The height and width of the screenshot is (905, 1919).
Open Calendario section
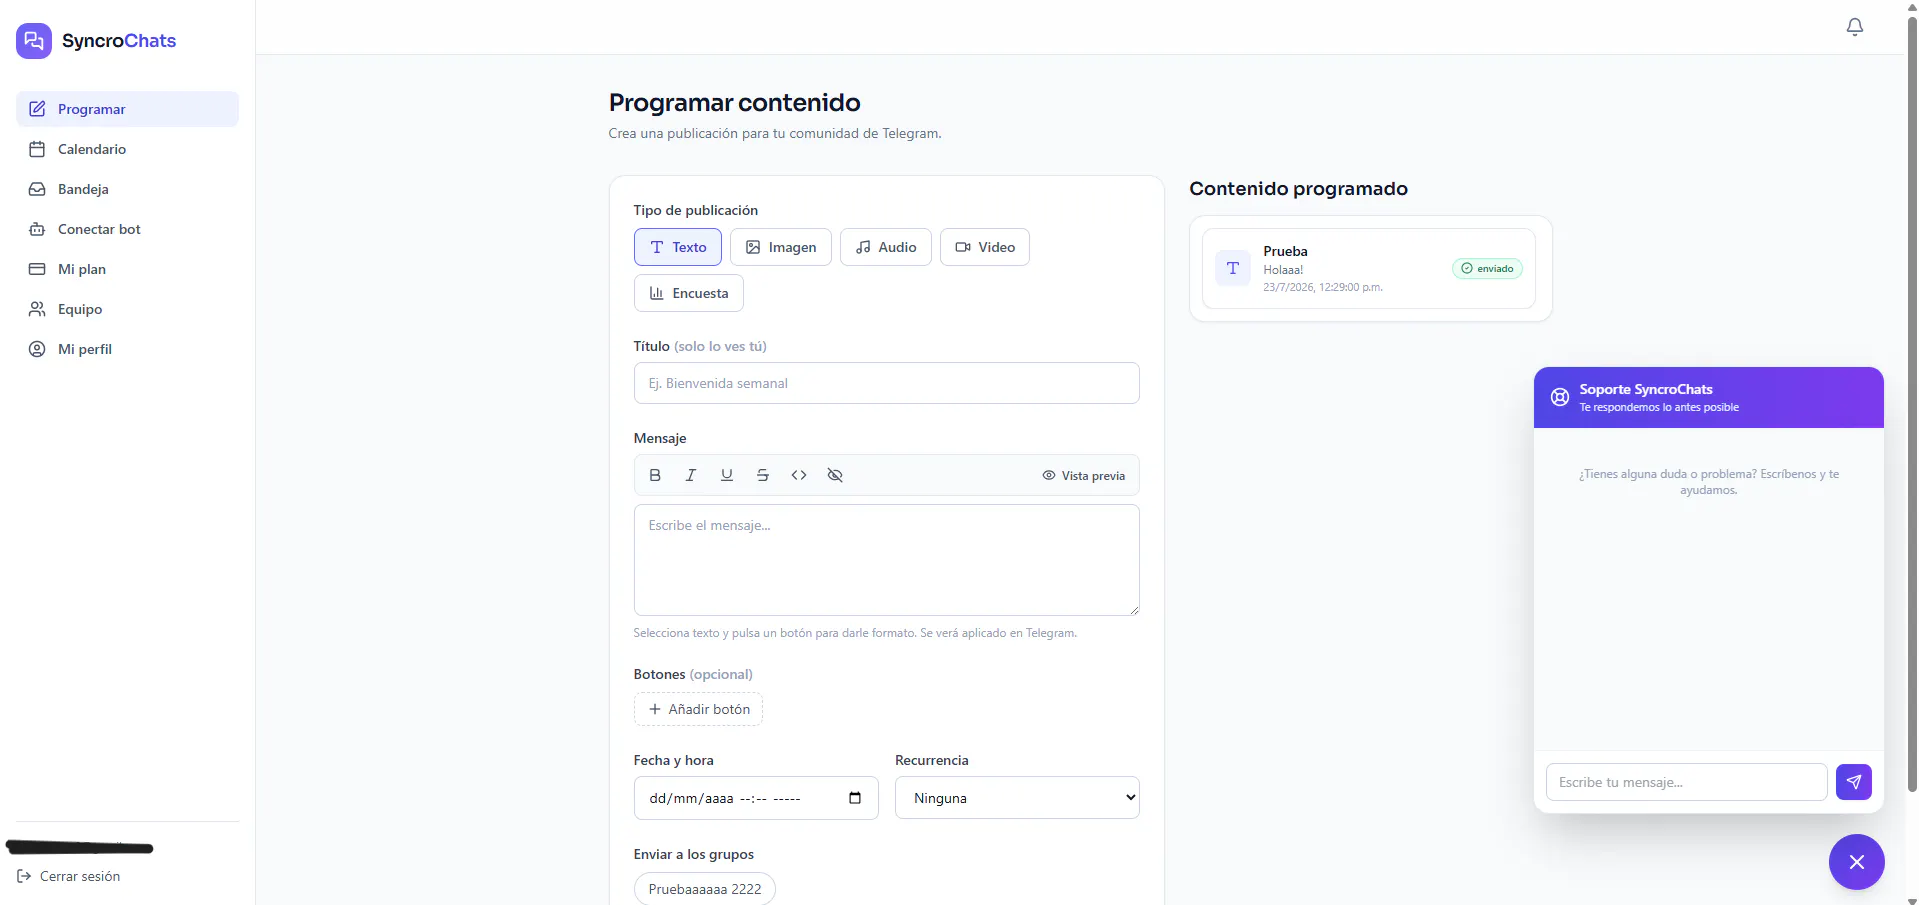click(x=127, y=149)
